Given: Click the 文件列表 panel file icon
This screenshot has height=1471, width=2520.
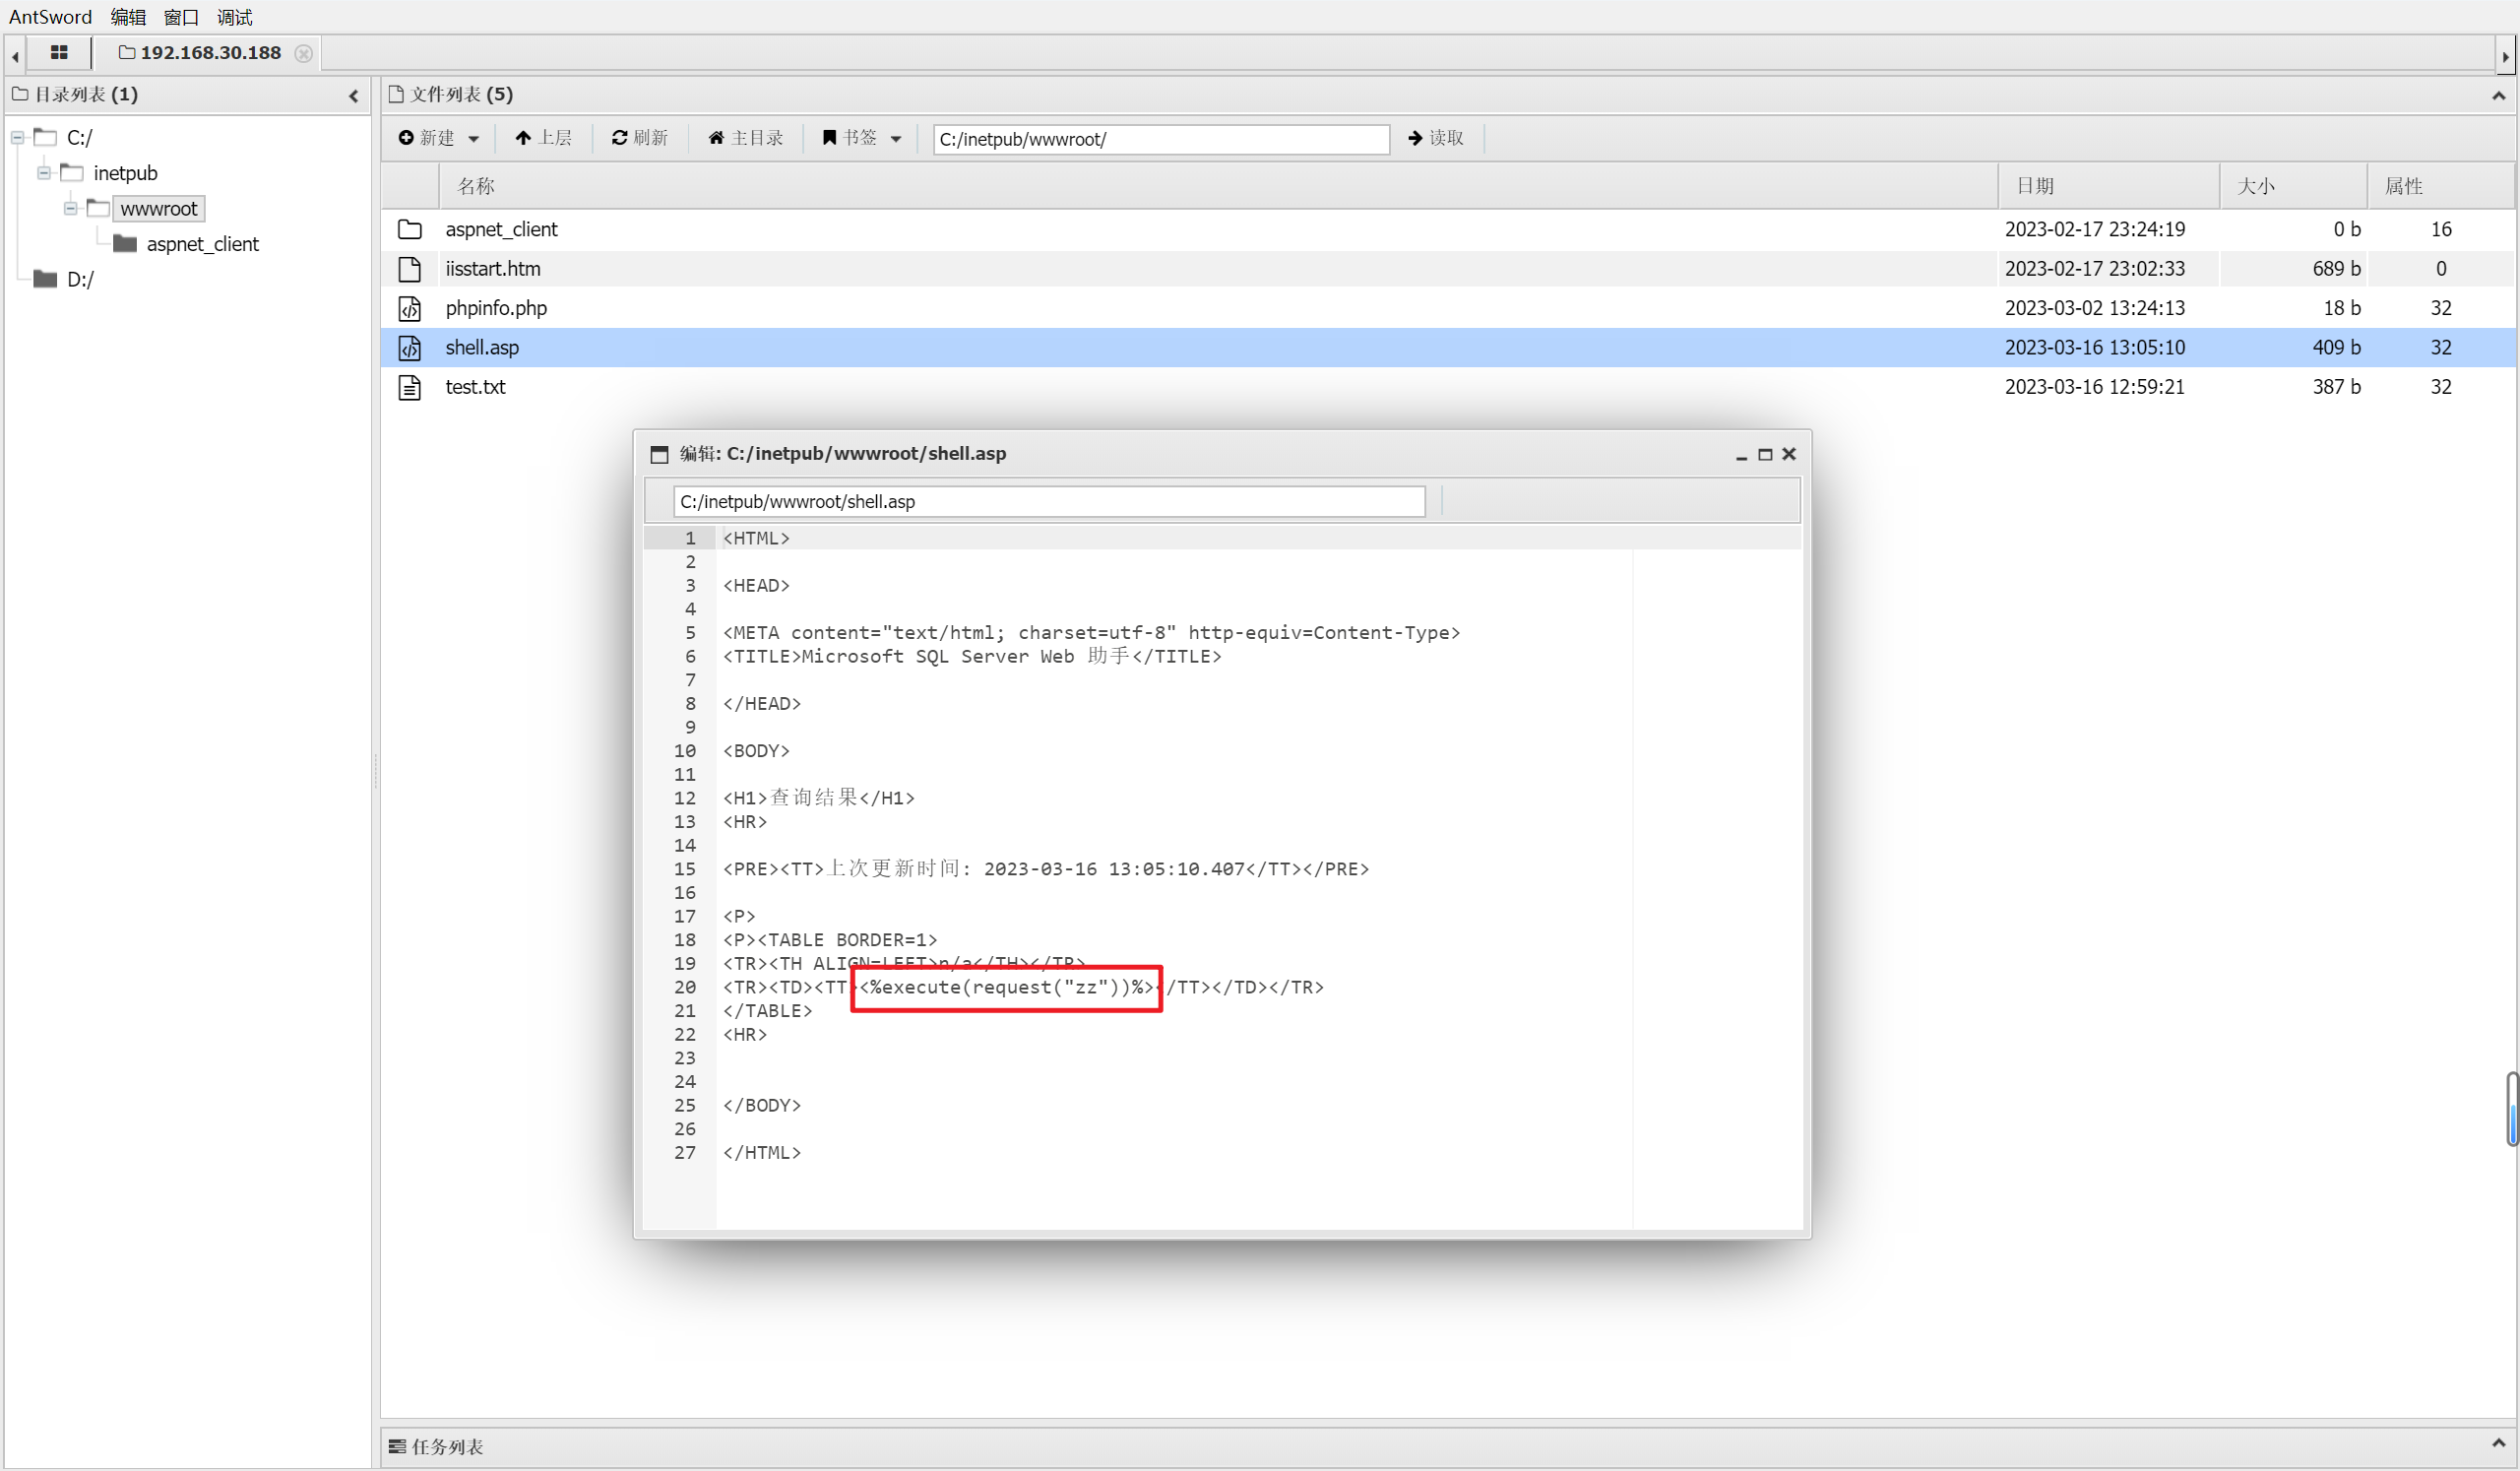Looking at the screenshot, I should pos(396,95).
